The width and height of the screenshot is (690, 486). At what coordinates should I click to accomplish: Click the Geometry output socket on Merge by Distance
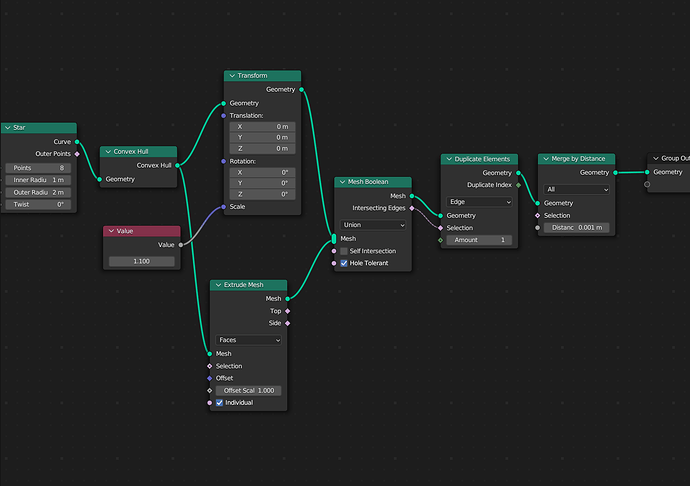(616, 173)
